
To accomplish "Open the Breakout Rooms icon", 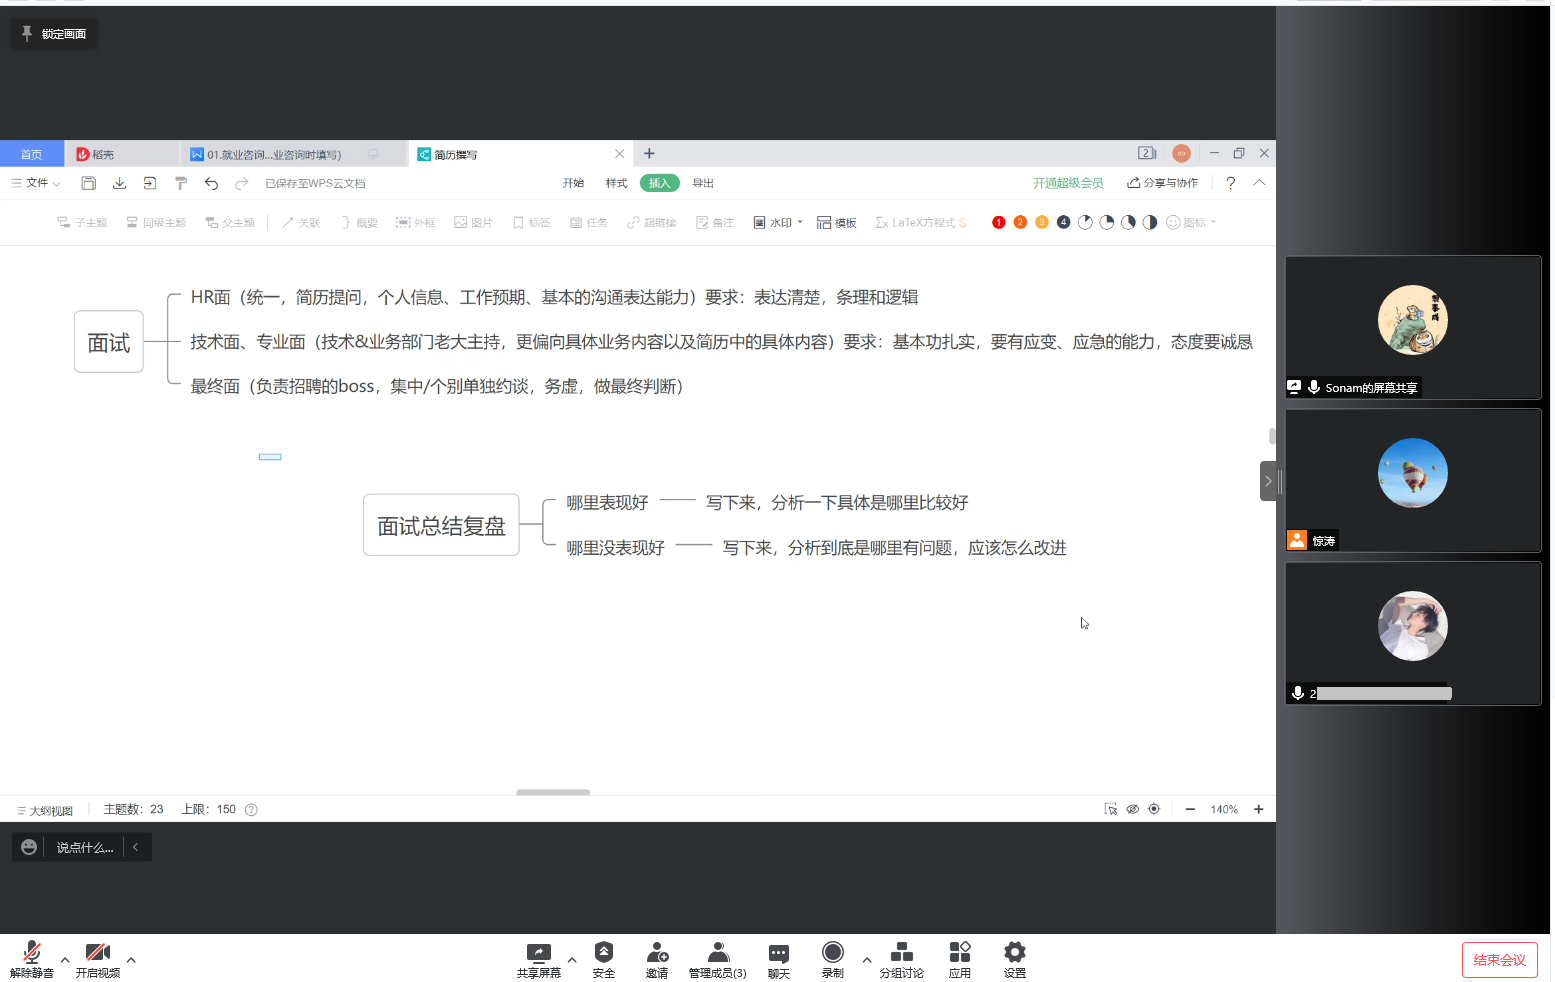I will pos(901,952).
